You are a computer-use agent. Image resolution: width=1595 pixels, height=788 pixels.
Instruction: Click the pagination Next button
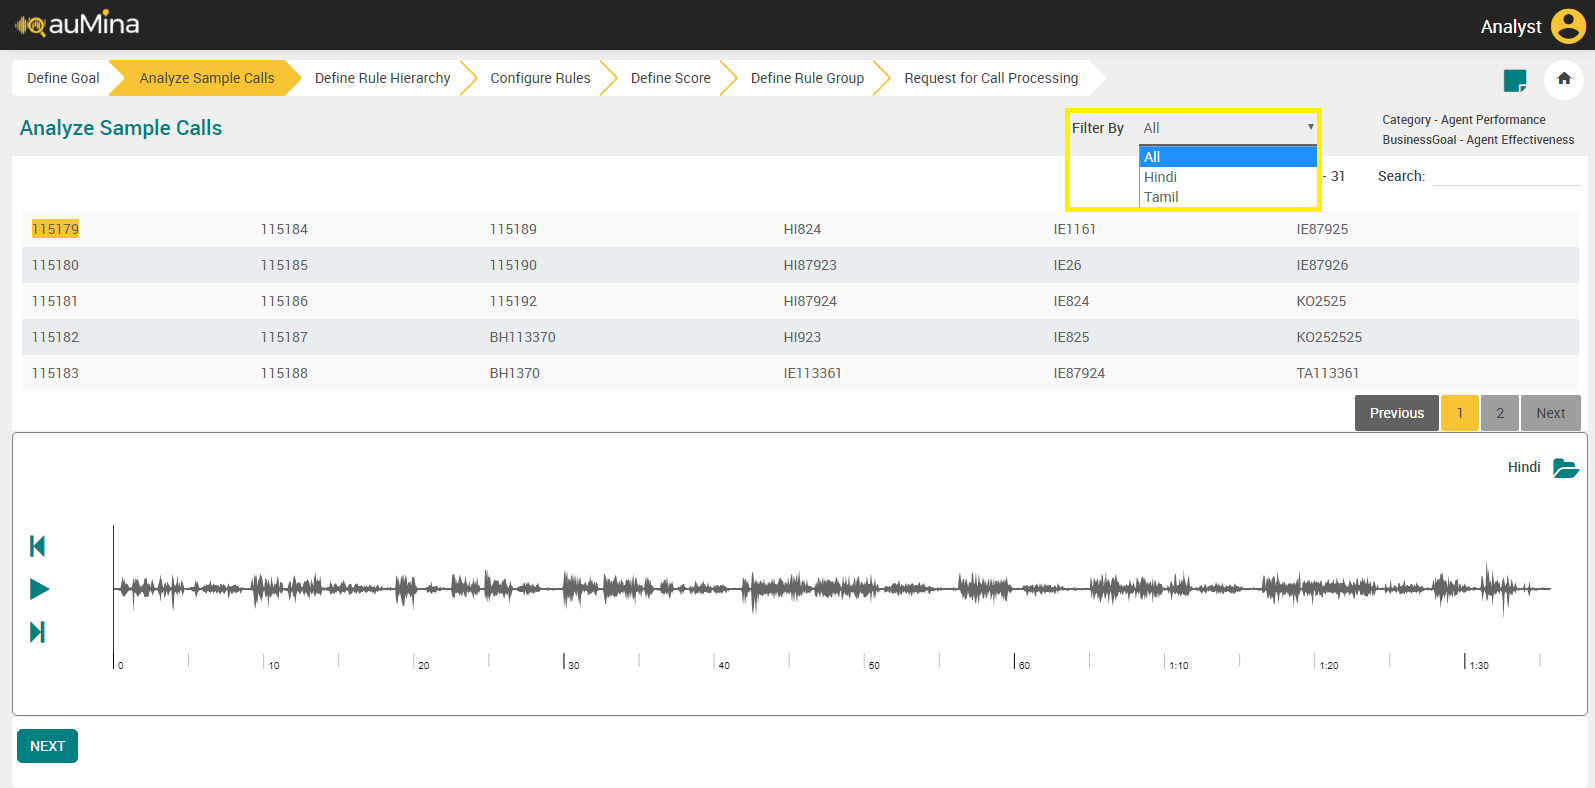[x=1551, y=413]
